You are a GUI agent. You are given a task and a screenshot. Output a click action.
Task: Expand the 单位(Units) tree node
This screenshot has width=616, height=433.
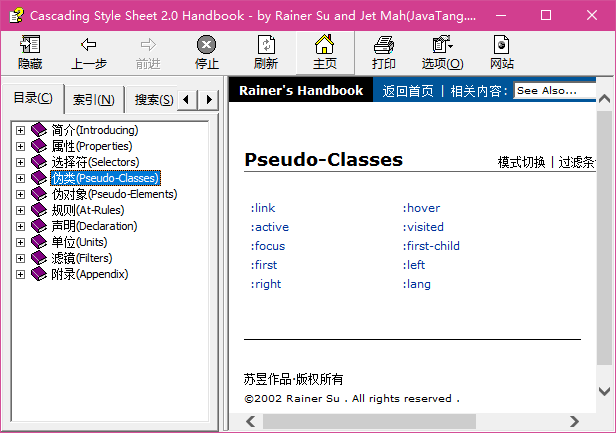[20, 242]
